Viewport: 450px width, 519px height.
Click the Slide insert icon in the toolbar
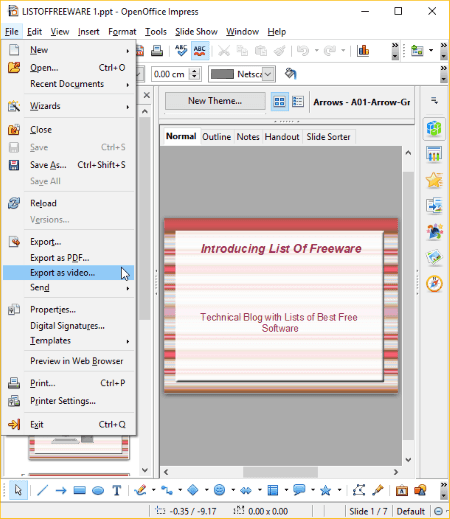(x=417, y=51)
